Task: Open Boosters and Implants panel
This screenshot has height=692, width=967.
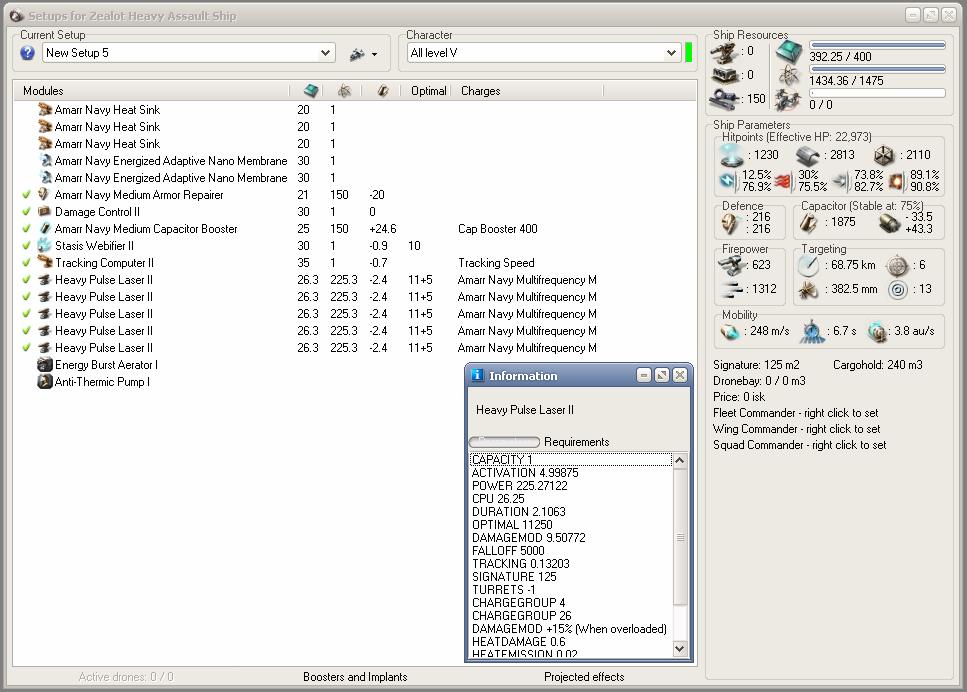Action: [x=355, y=677]
